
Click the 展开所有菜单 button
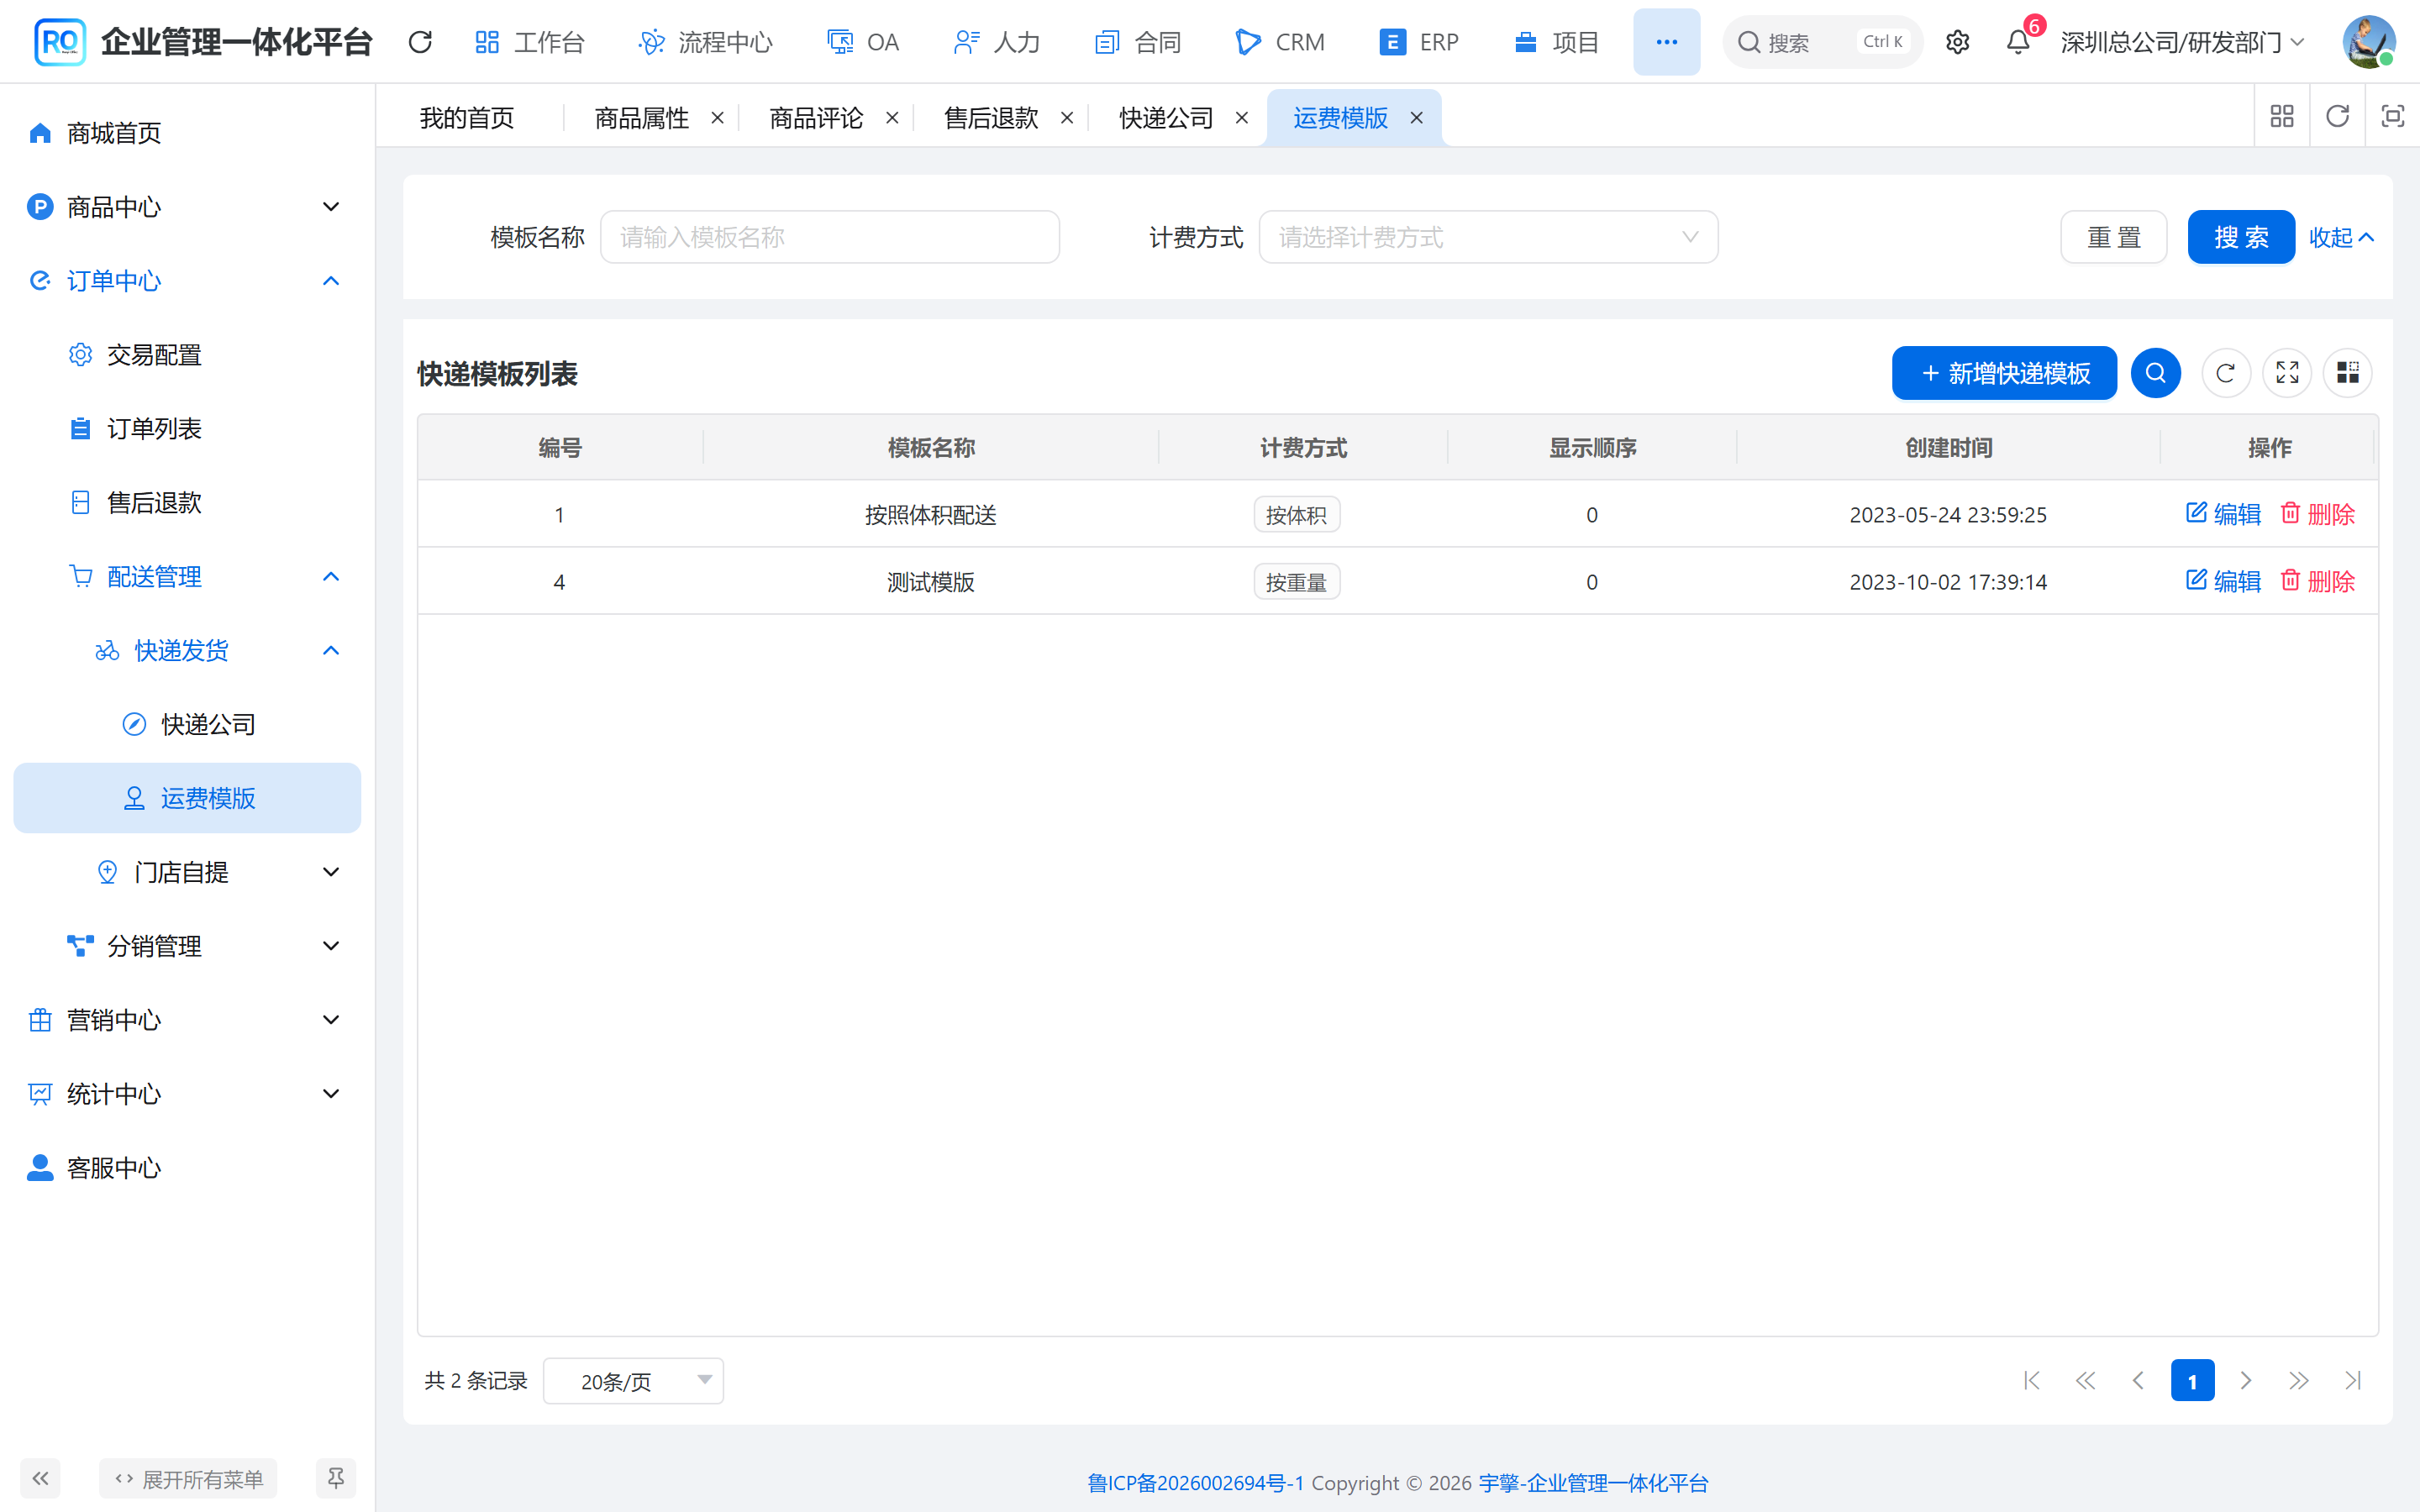(188, 1478)
